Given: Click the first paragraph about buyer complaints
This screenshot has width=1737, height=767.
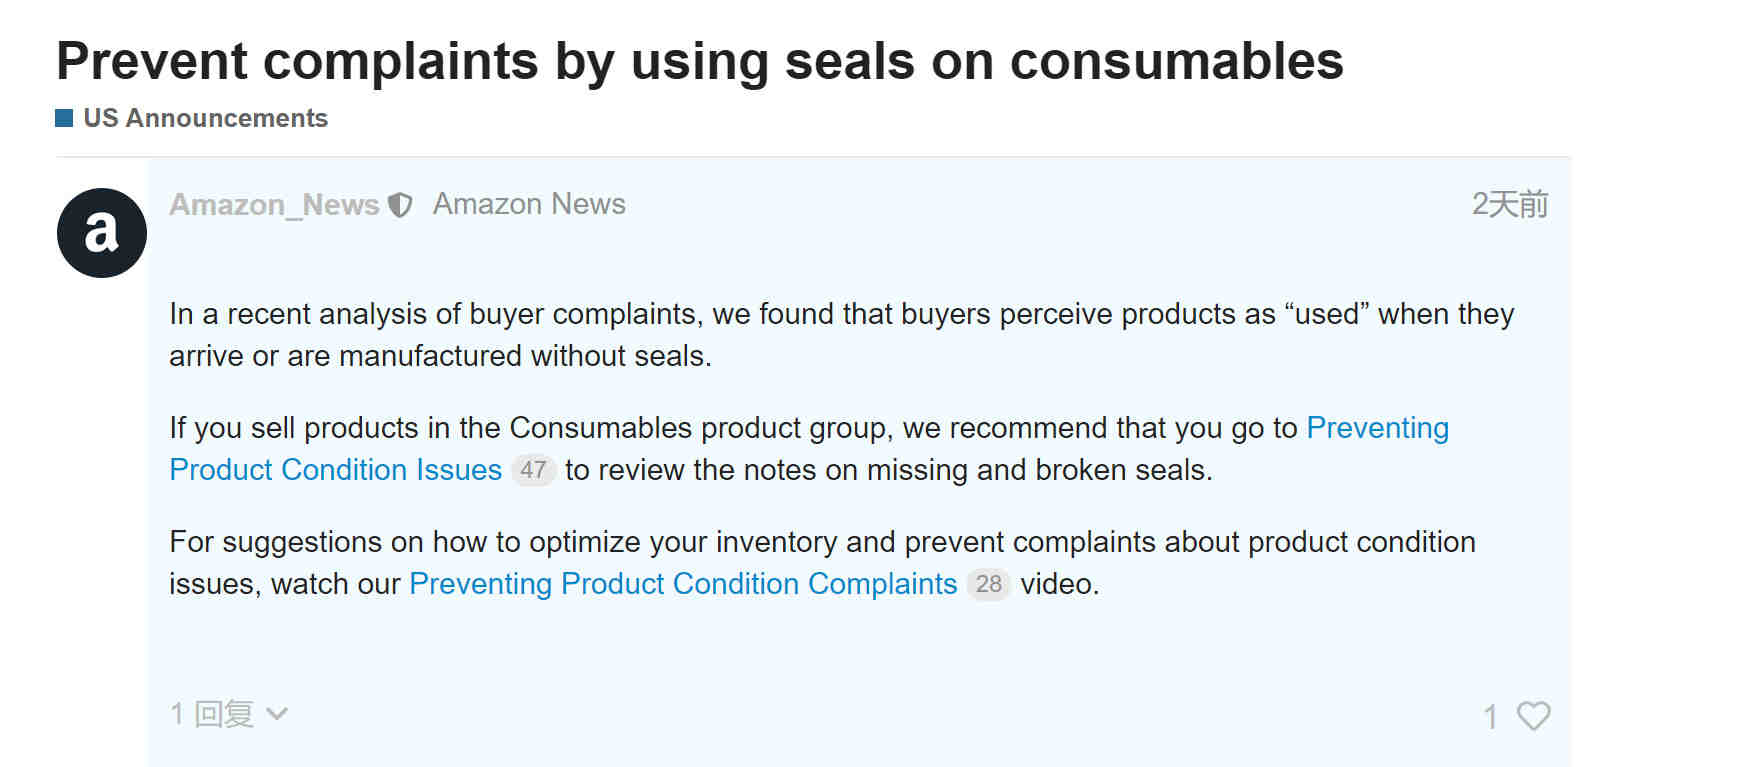Looking at the screenshot, I should pos(841,335).
